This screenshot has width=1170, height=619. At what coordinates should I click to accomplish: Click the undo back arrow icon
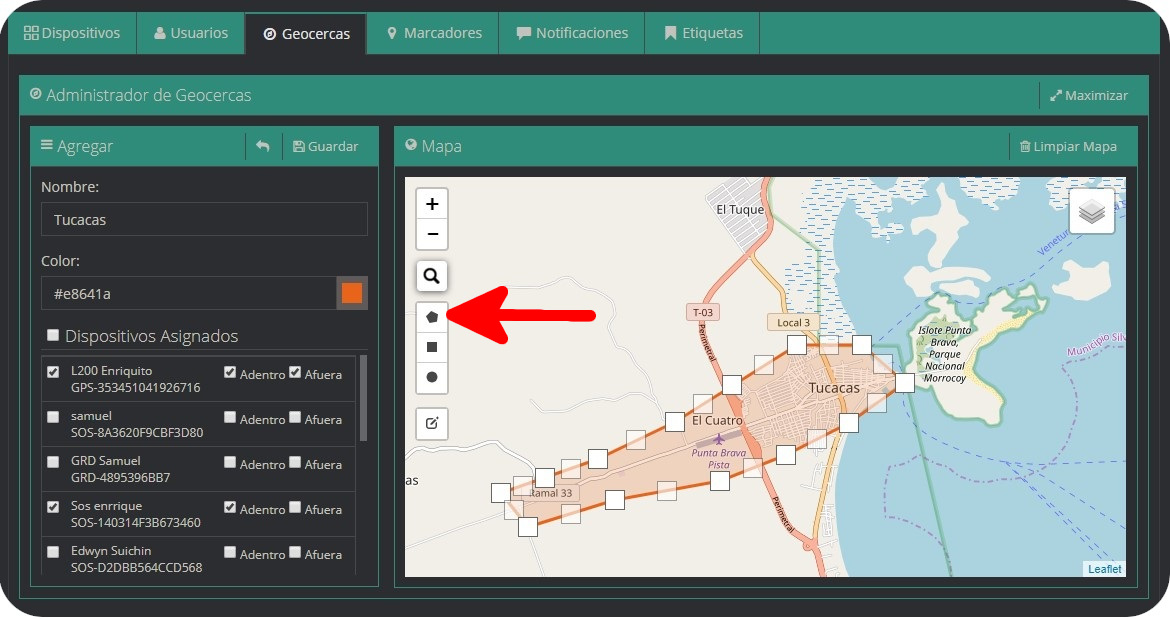click(262, 146)
